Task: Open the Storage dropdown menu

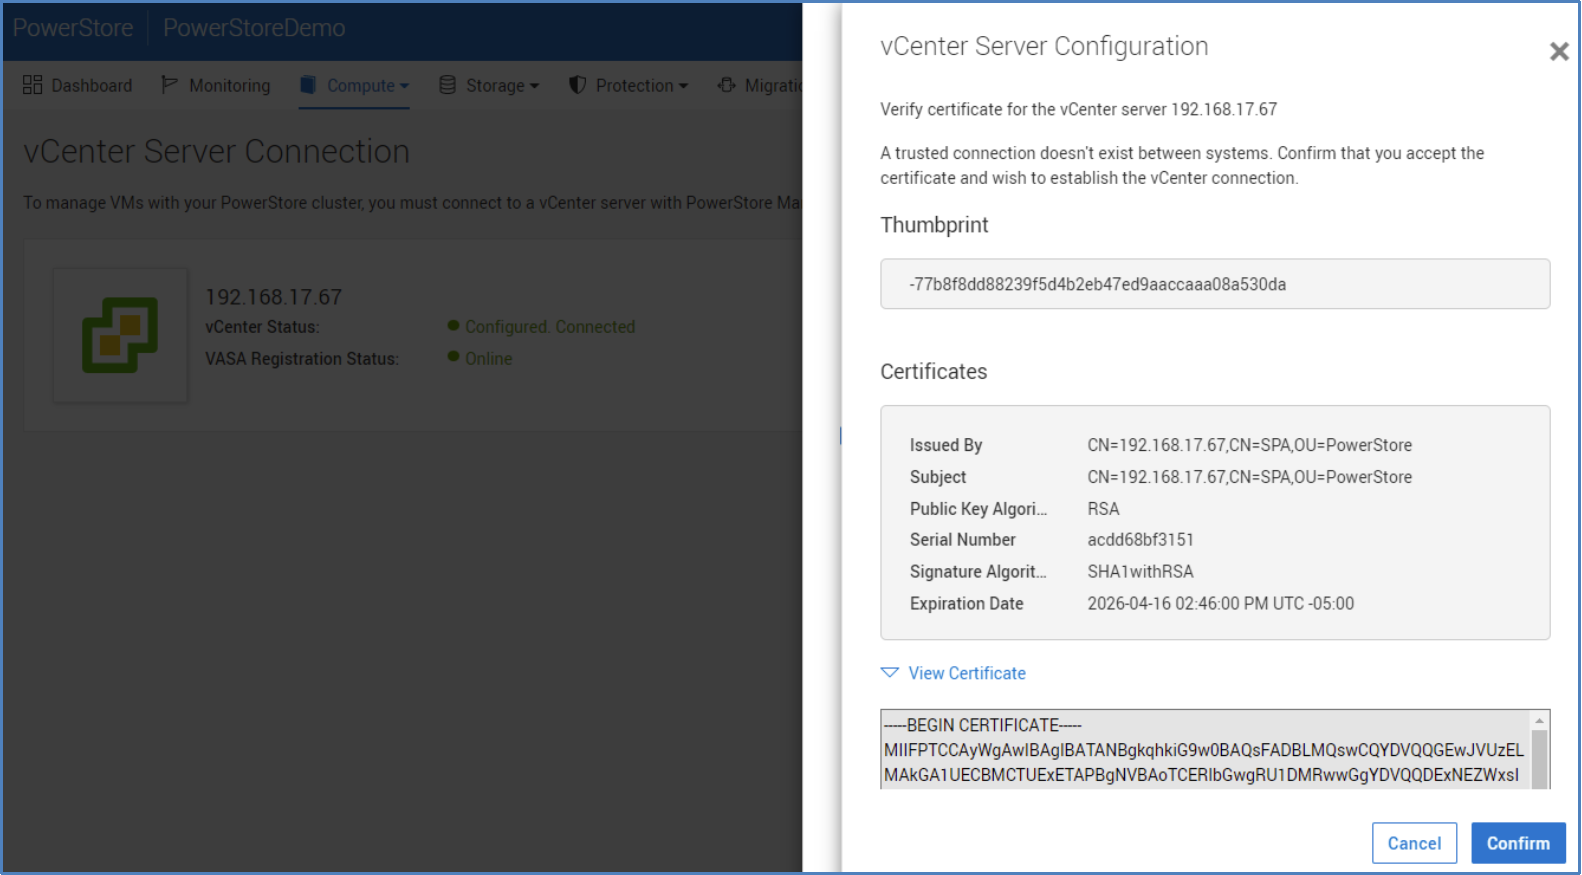Action: pos(490,85)
